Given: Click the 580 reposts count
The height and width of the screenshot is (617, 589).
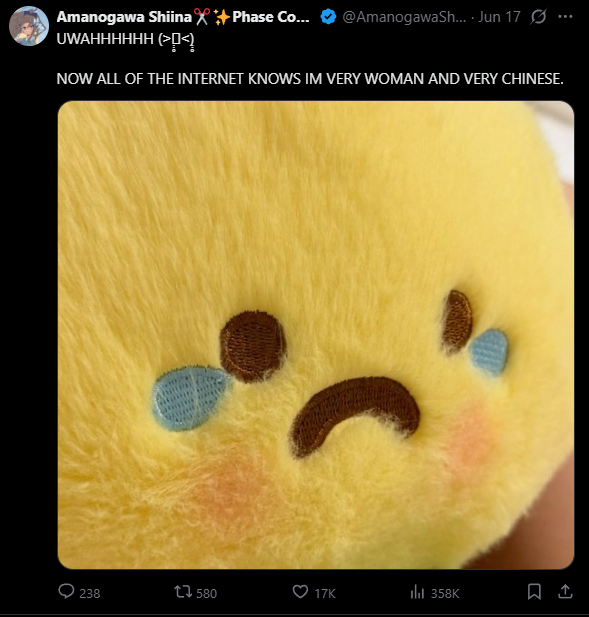Looking at the screenshot, I should pyautogui.click(x=207, y=593).
